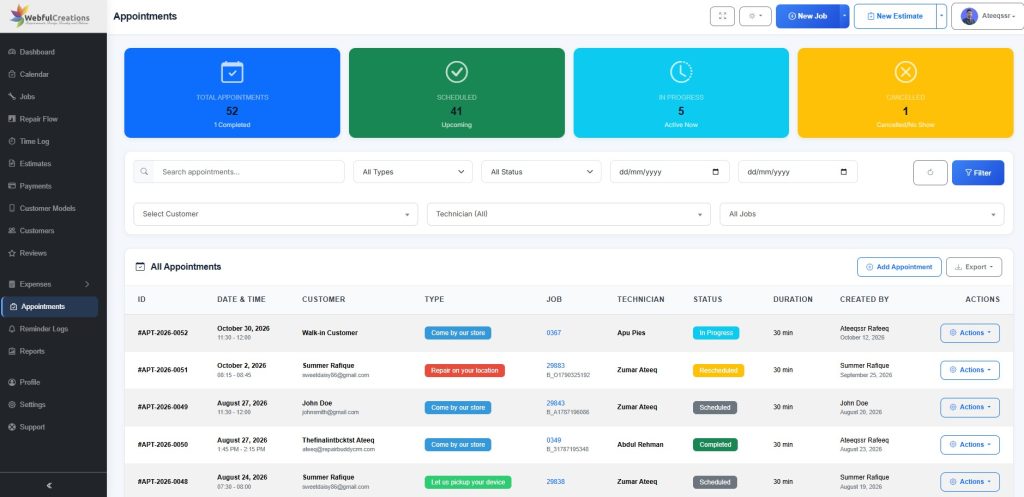The height and width of the screenshot is (497, 1024).
Task: Open job link 29838
Action: [x=556, y=482]
